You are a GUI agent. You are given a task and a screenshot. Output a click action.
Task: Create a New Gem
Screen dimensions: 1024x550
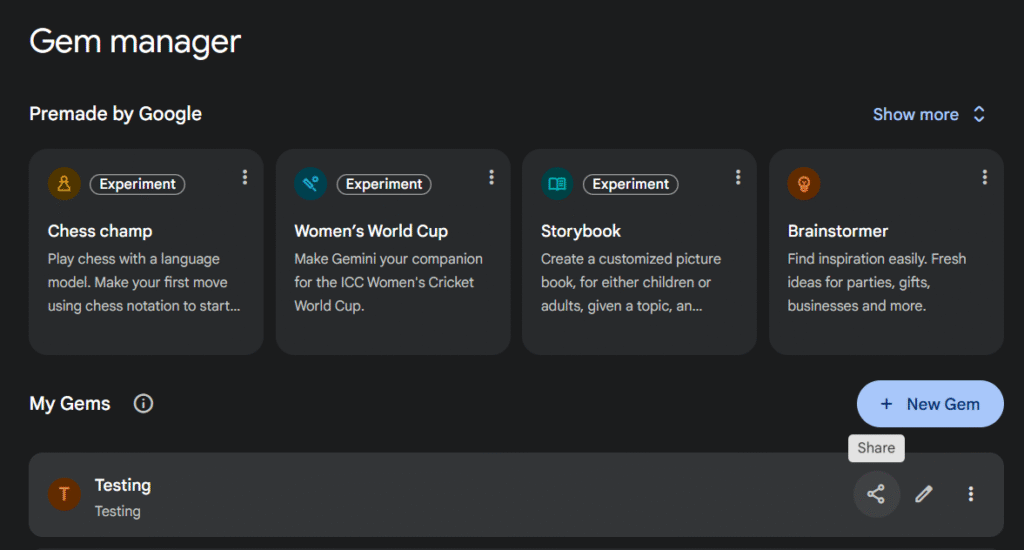[930, 404]
